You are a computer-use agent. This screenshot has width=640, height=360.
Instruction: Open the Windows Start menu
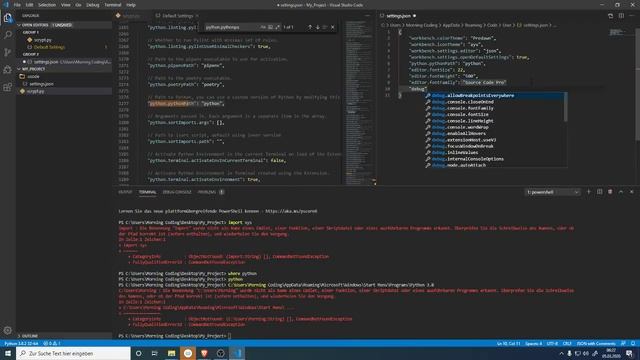click(x=8, y=353)
